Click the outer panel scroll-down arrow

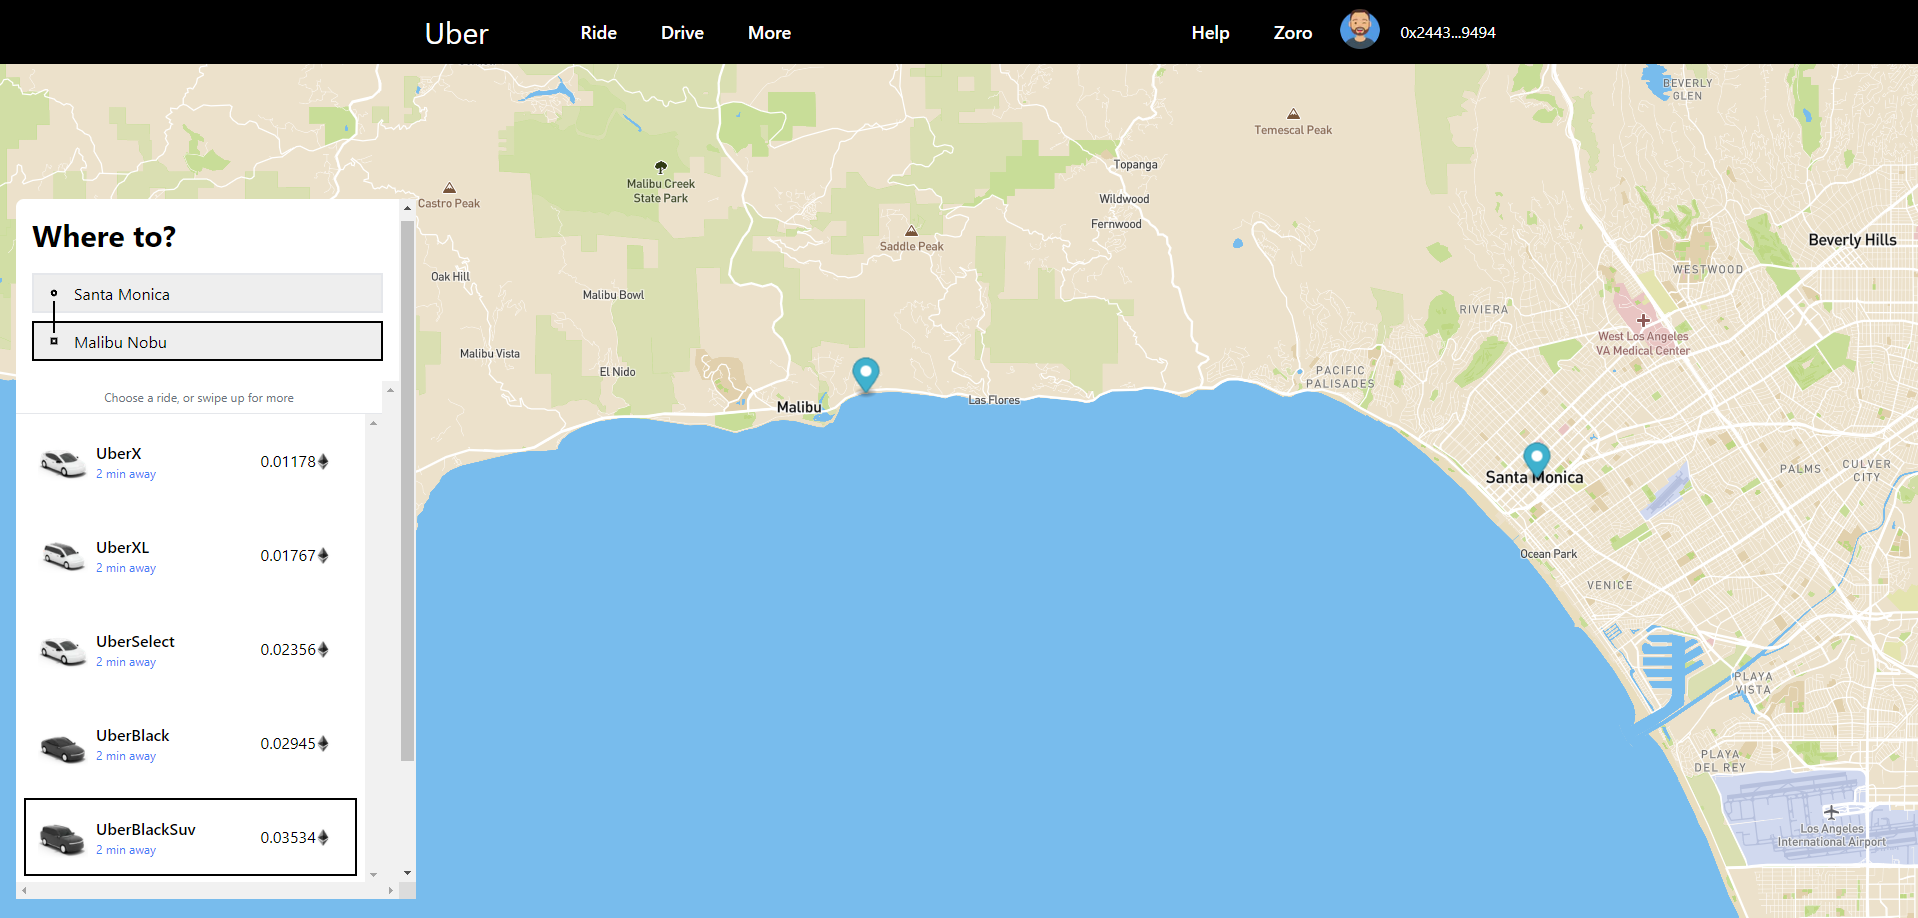tap(407, 873)
